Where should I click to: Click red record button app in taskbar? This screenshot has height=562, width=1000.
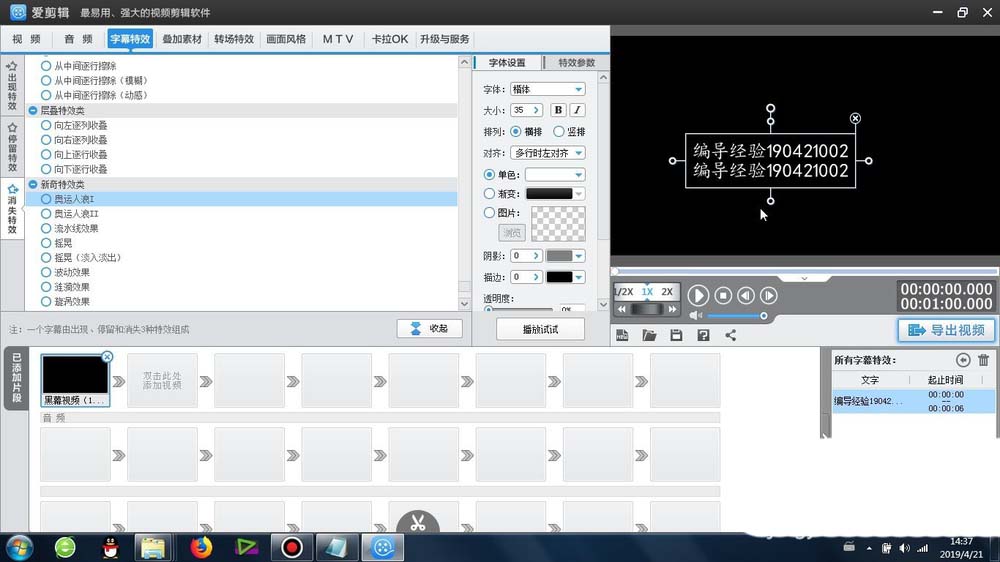click(x=291, y=547)
